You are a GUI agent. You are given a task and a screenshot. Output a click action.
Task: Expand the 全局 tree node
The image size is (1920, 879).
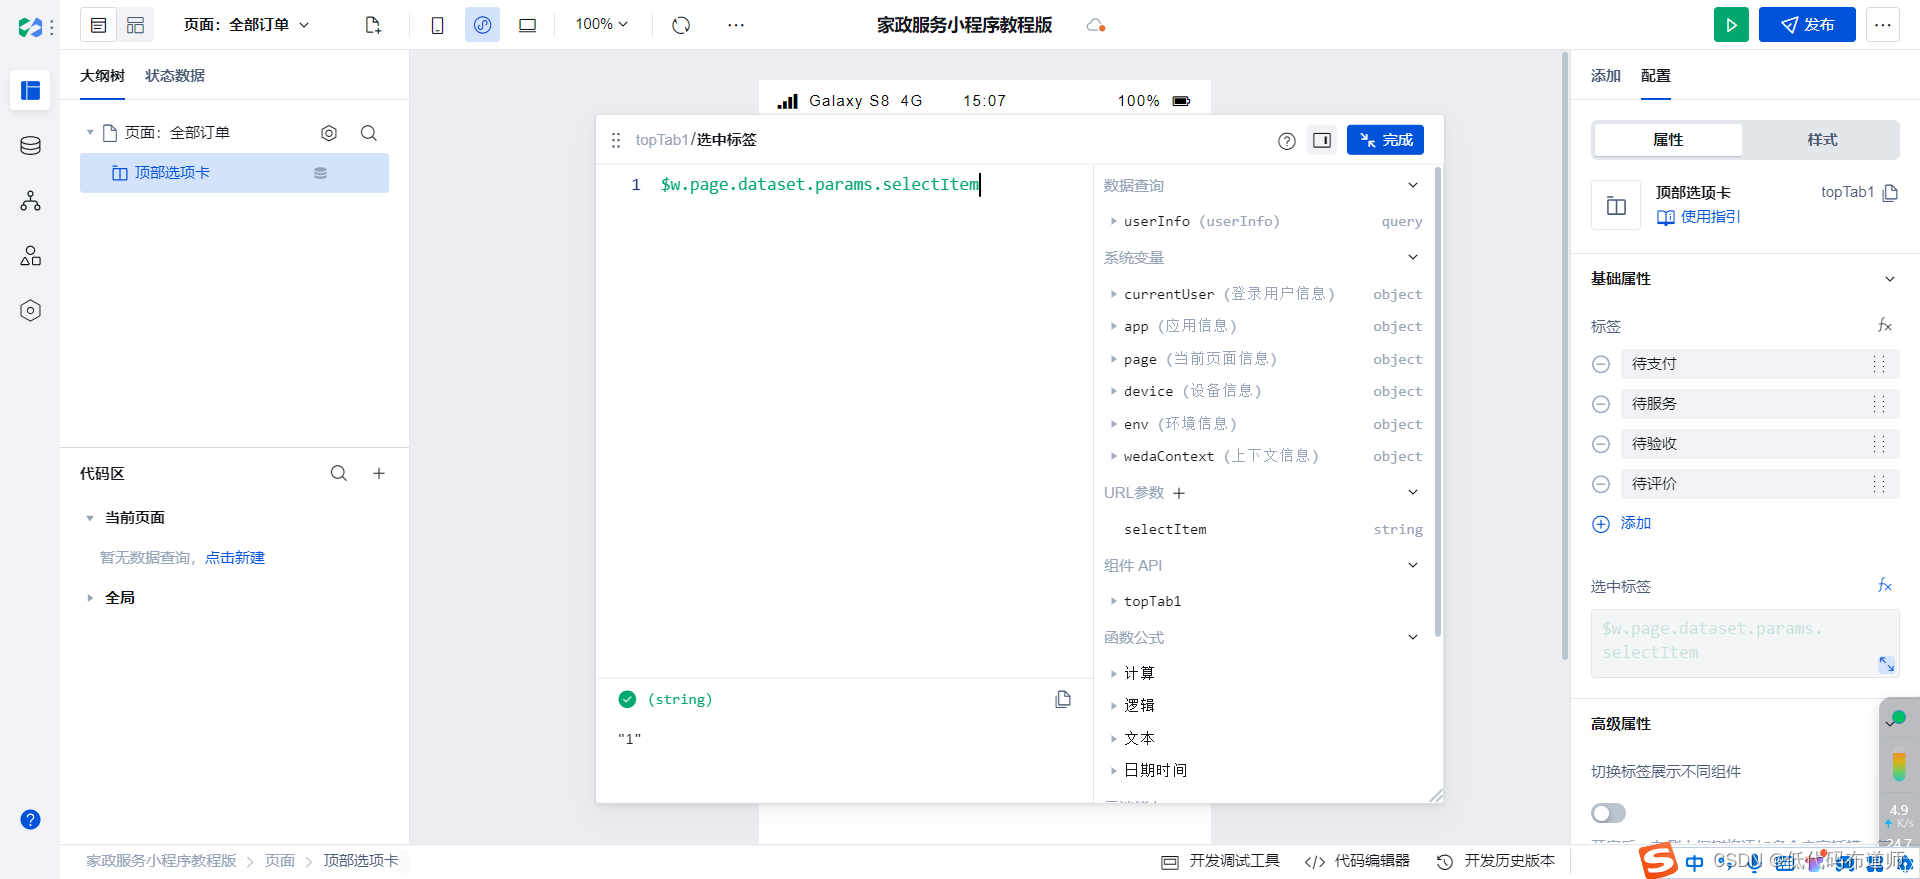point(90,598)
